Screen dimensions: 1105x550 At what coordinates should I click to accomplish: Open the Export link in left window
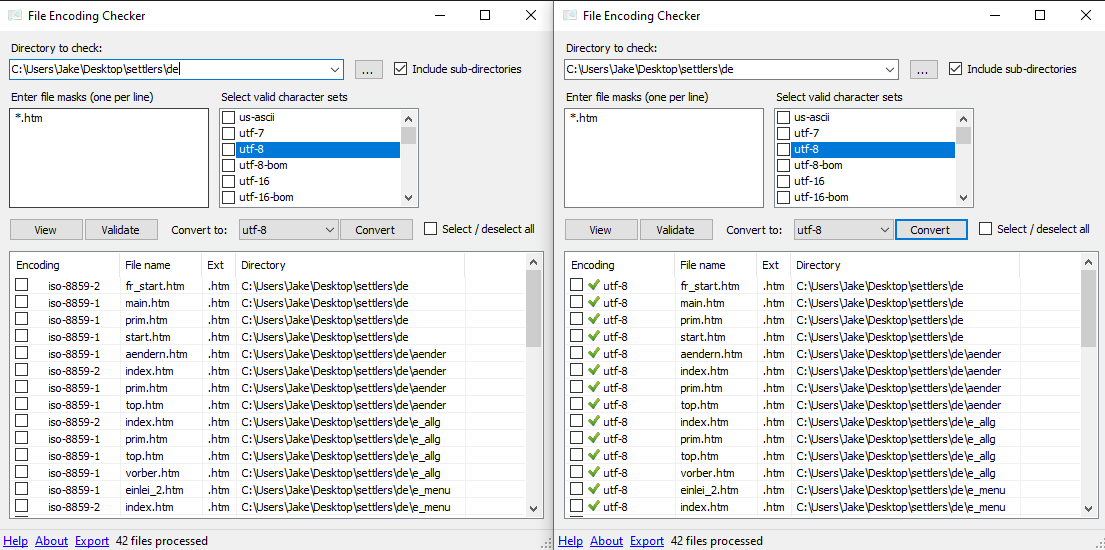coord(92,541)
